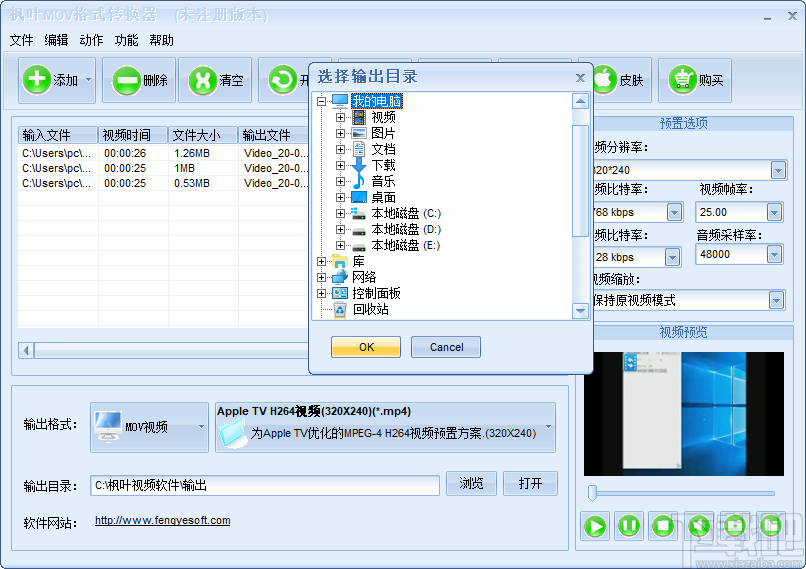Select the file row sized 0.53MB

point(164,183)
